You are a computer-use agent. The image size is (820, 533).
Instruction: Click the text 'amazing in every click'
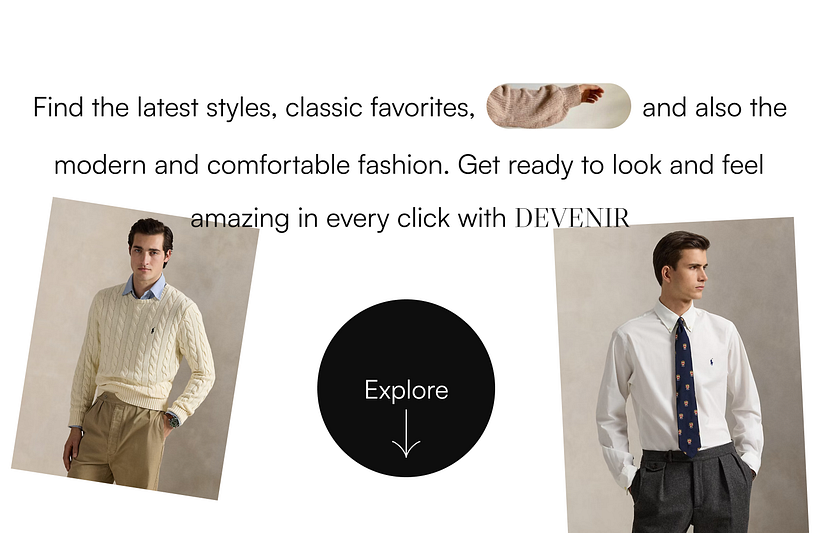(320, 219)
